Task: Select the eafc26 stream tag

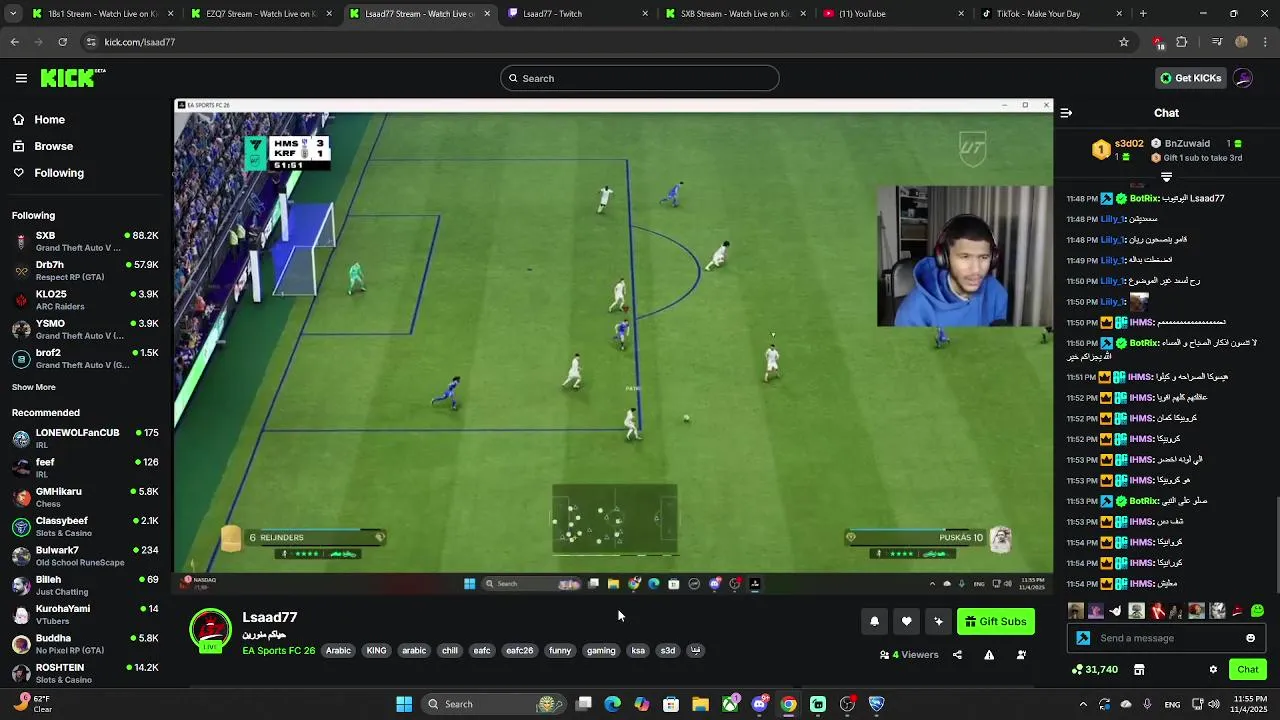Action: [519, 651]
